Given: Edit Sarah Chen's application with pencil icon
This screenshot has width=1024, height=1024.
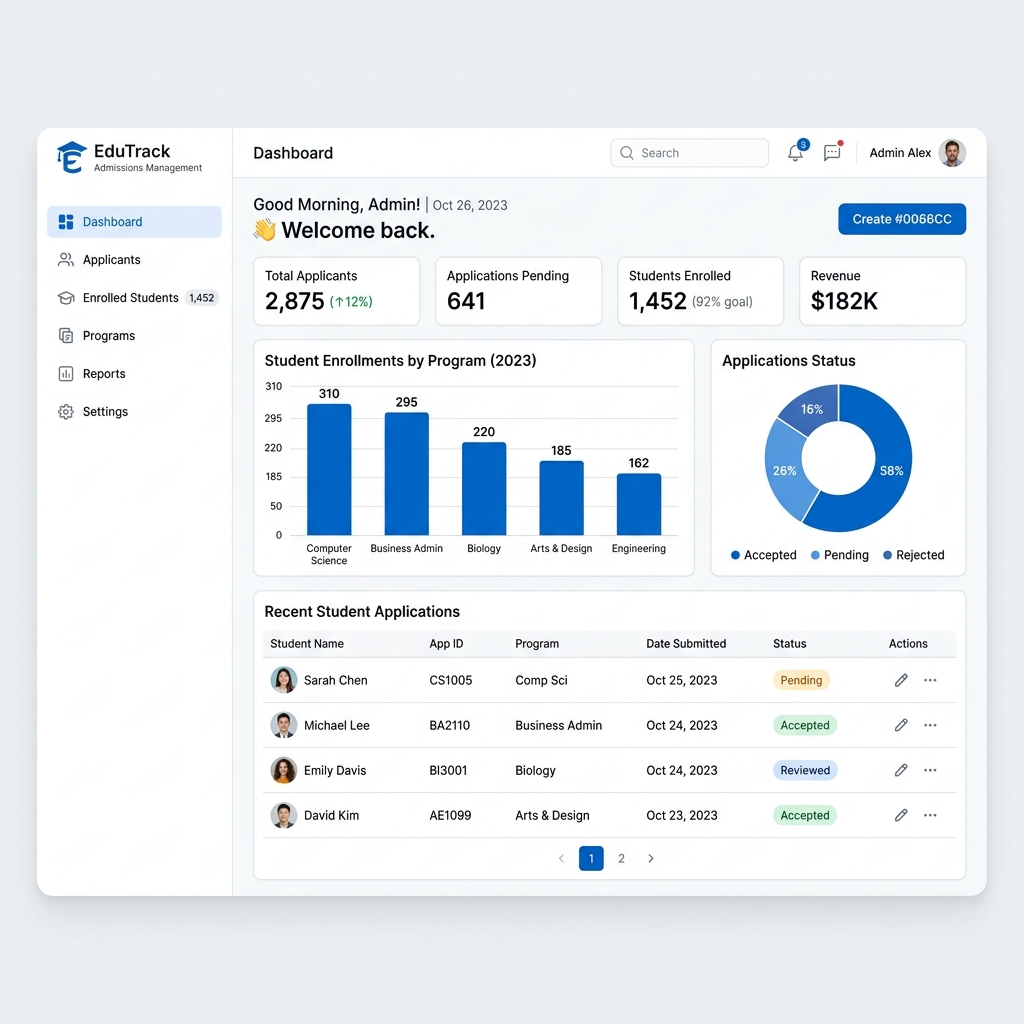Looking at the screenshot, I should coord(901,680).
